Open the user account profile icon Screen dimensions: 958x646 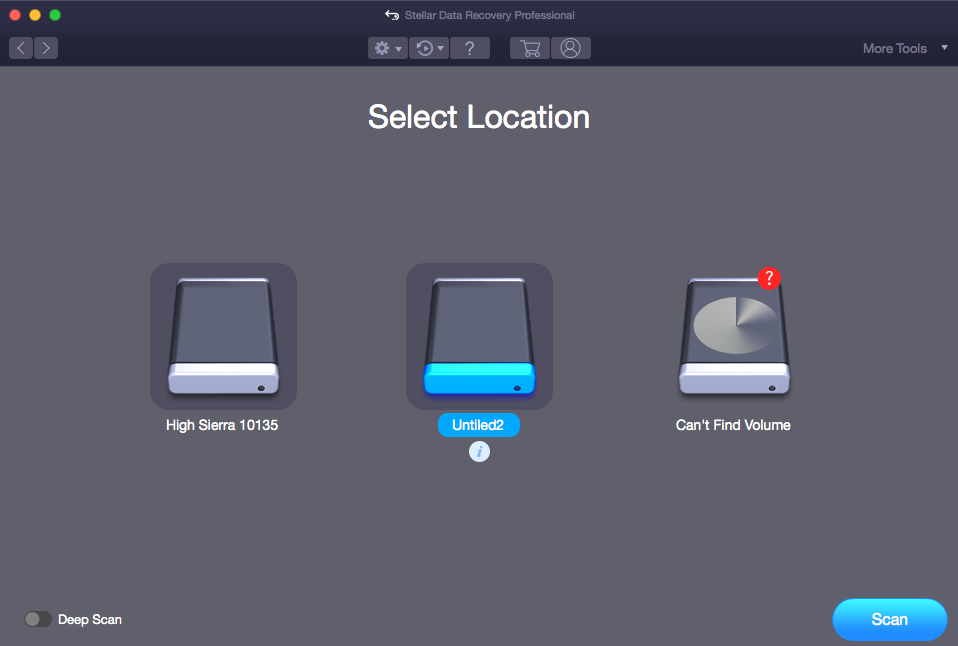(x=571, y=48)
